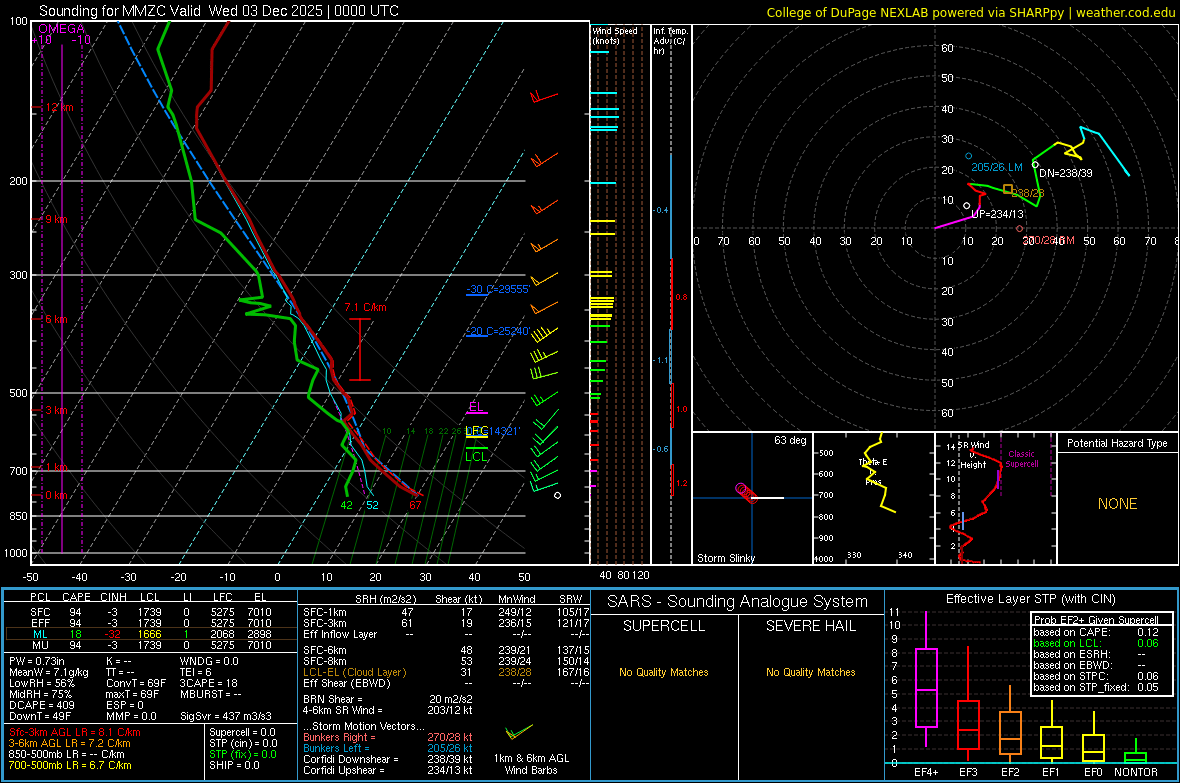This screenshot has width=1180, height=783.
Task: Click the ConvT = 69F value
Action: coord(136,683)
